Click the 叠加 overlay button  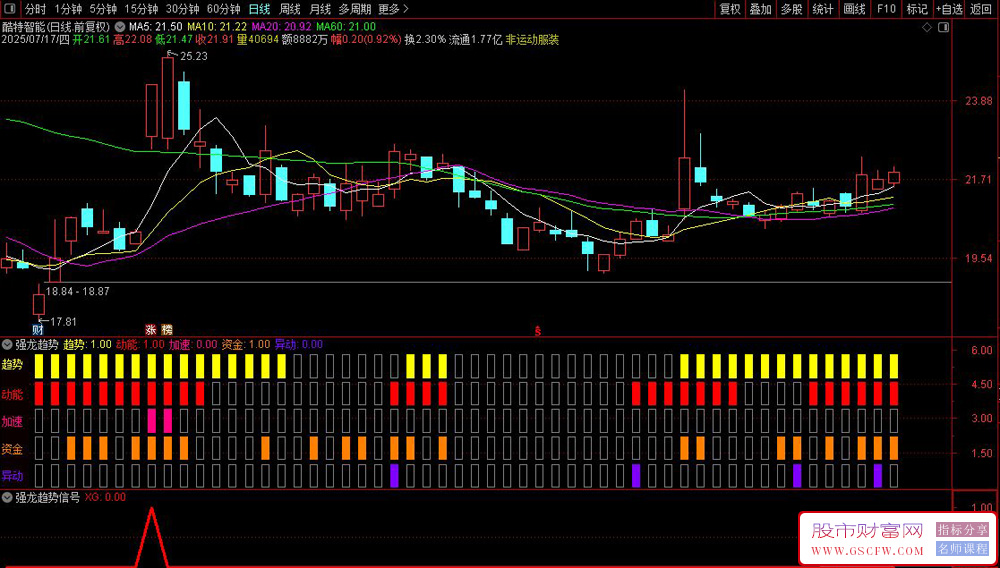click(760, 9)
